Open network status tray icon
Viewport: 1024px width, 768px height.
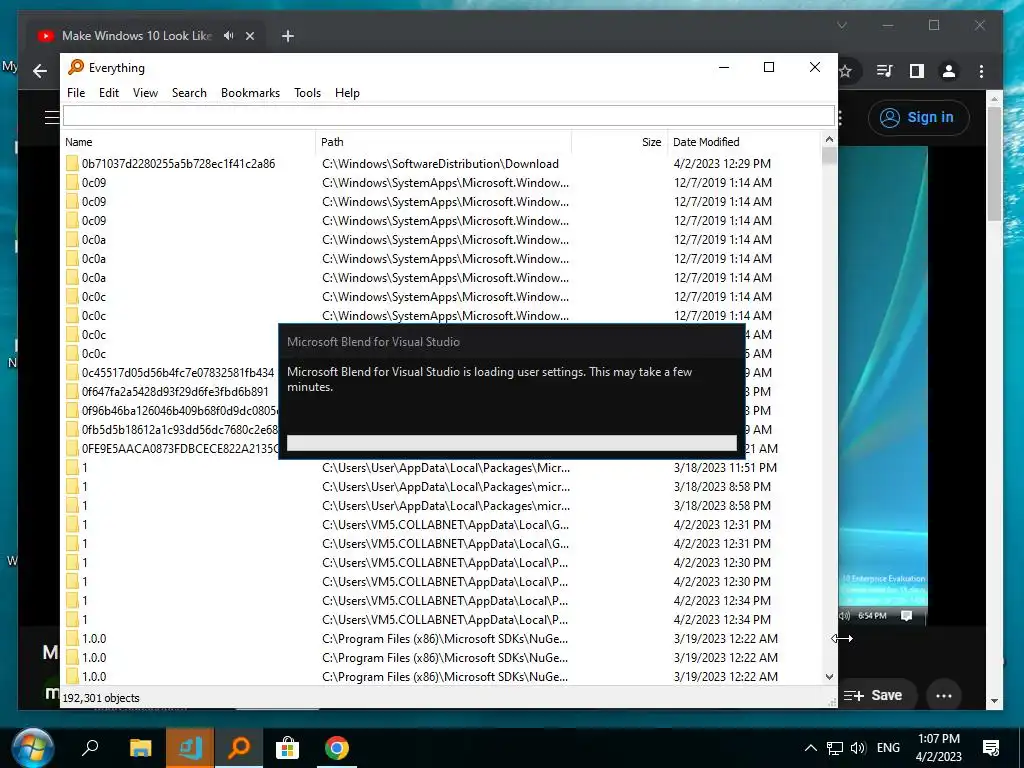834,748
